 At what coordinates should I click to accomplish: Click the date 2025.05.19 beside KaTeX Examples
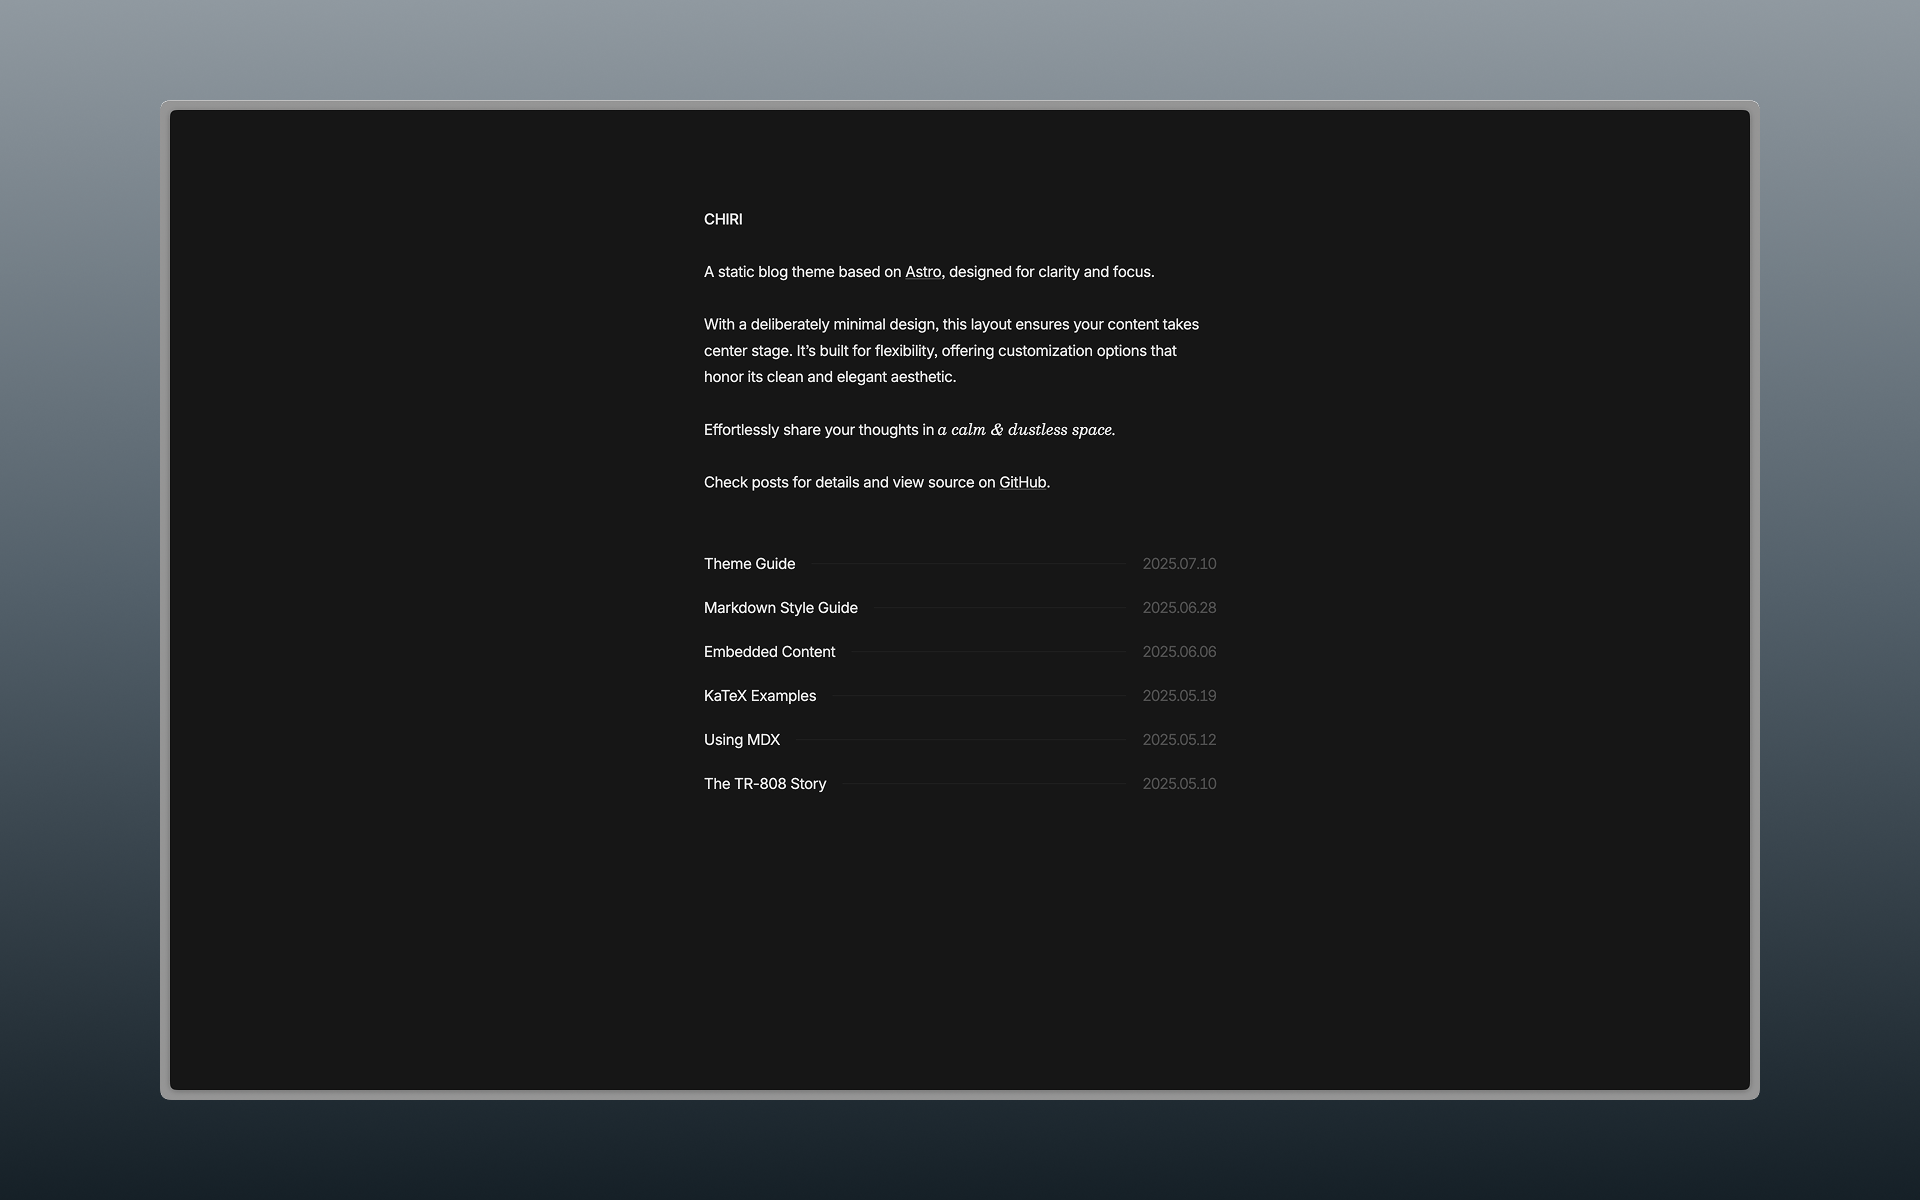(x=1180, y=695)
